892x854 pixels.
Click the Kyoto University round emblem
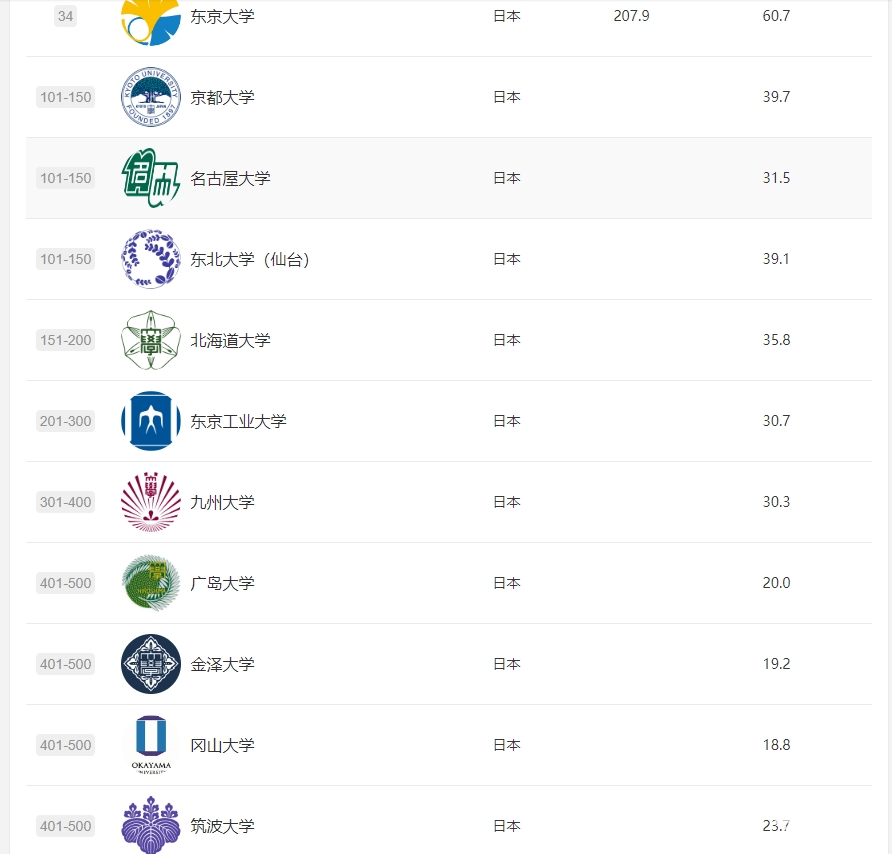pyautogui.click(x=151, y=97)
